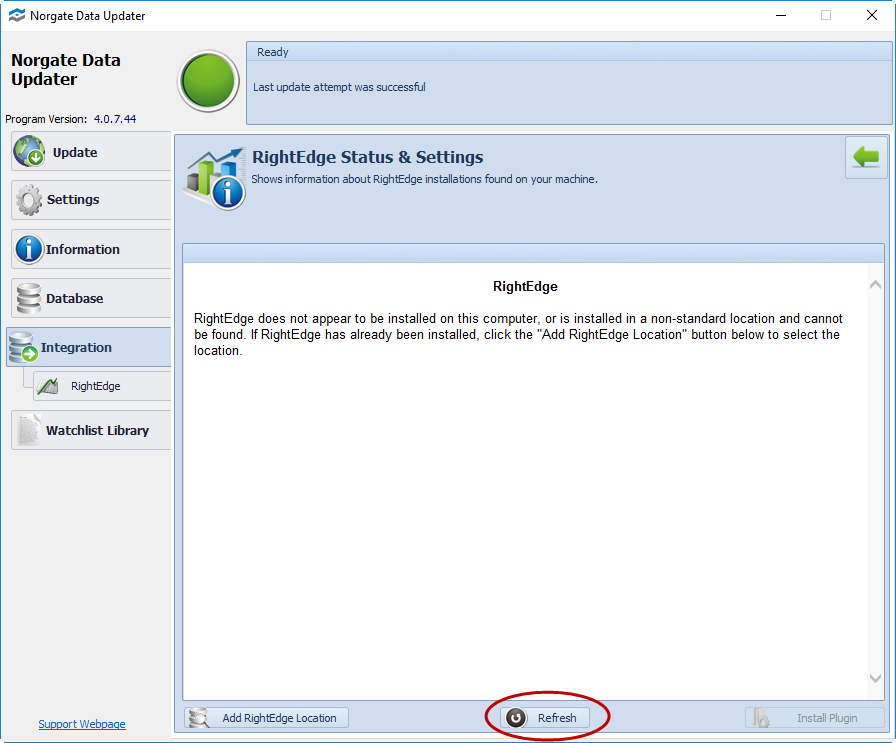The height and width of the screenshot is (743, 896).
Task: Click the Integration green arrow icon
Action: click(x=24, y=348)
